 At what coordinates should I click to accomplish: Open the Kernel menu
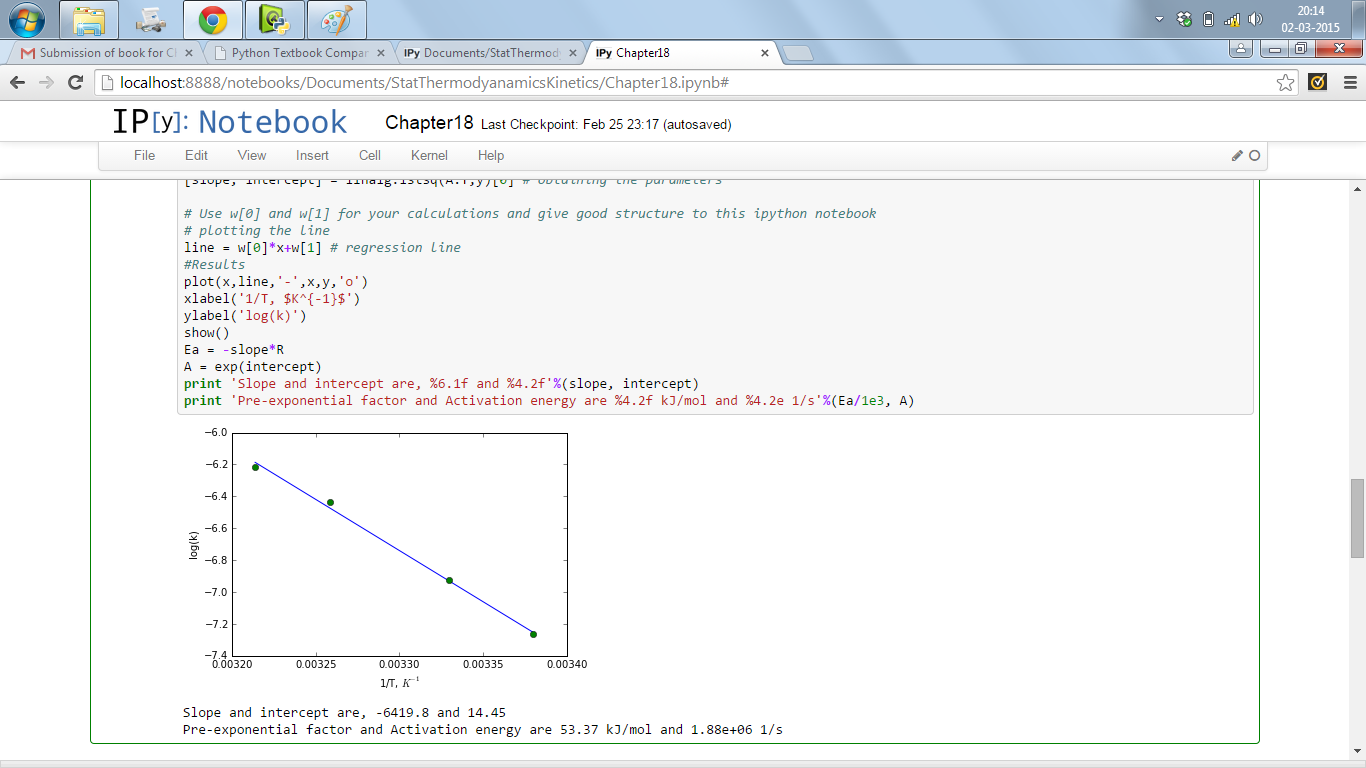point(429,156)
